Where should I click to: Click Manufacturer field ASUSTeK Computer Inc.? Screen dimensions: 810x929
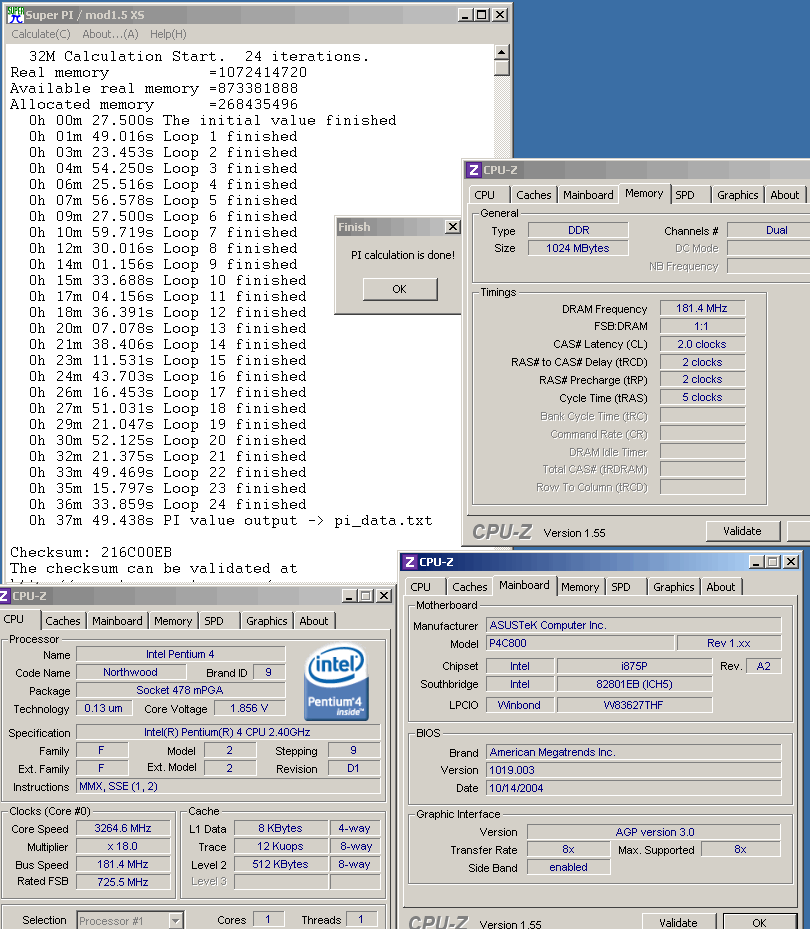tap(634, 624)
